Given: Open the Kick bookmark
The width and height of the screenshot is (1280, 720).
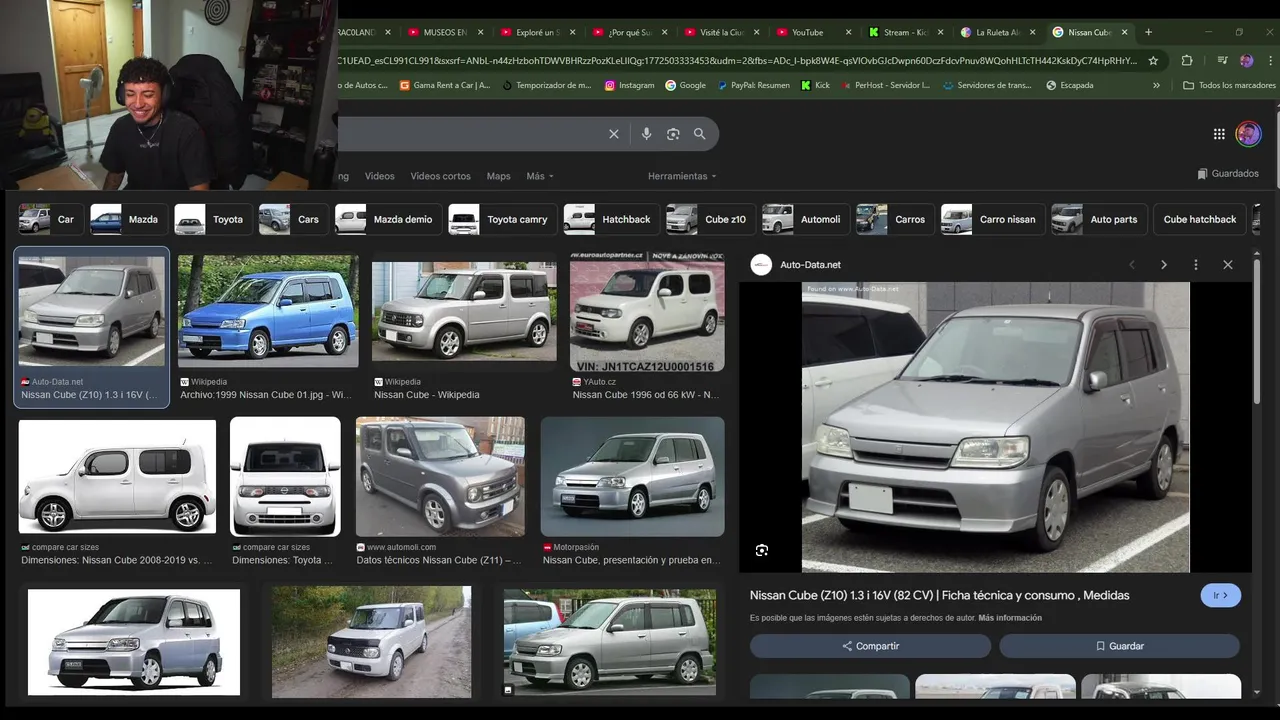Looking at the screenshot, I should [816, 85].
